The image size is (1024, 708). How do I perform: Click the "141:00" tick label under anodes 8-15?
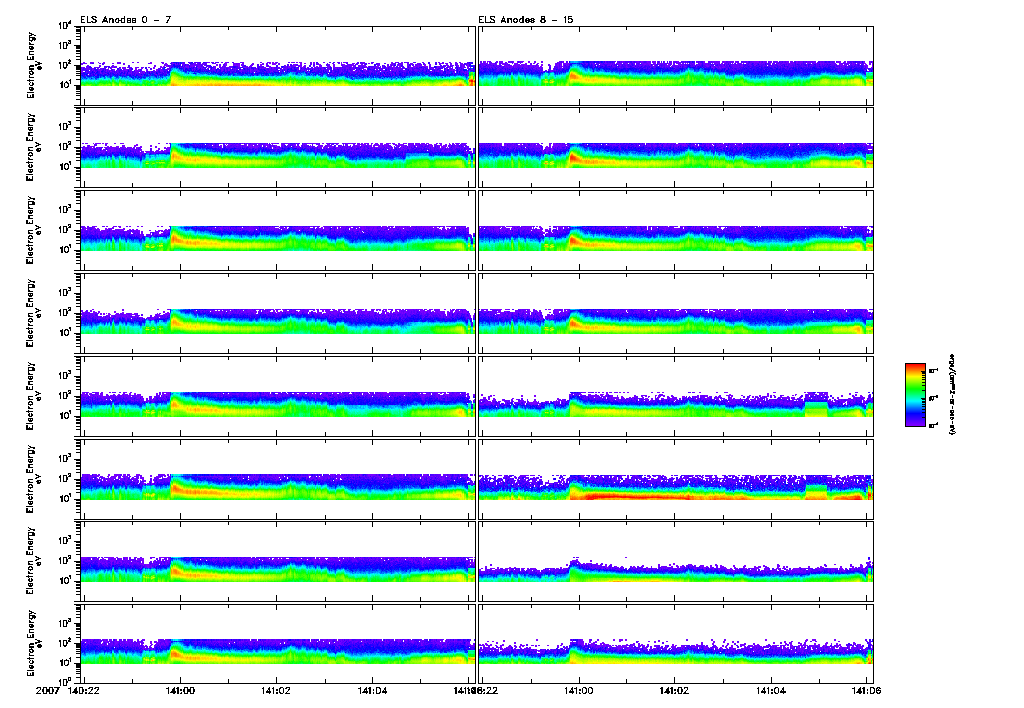pyautogui.click(x=578, y=690)
